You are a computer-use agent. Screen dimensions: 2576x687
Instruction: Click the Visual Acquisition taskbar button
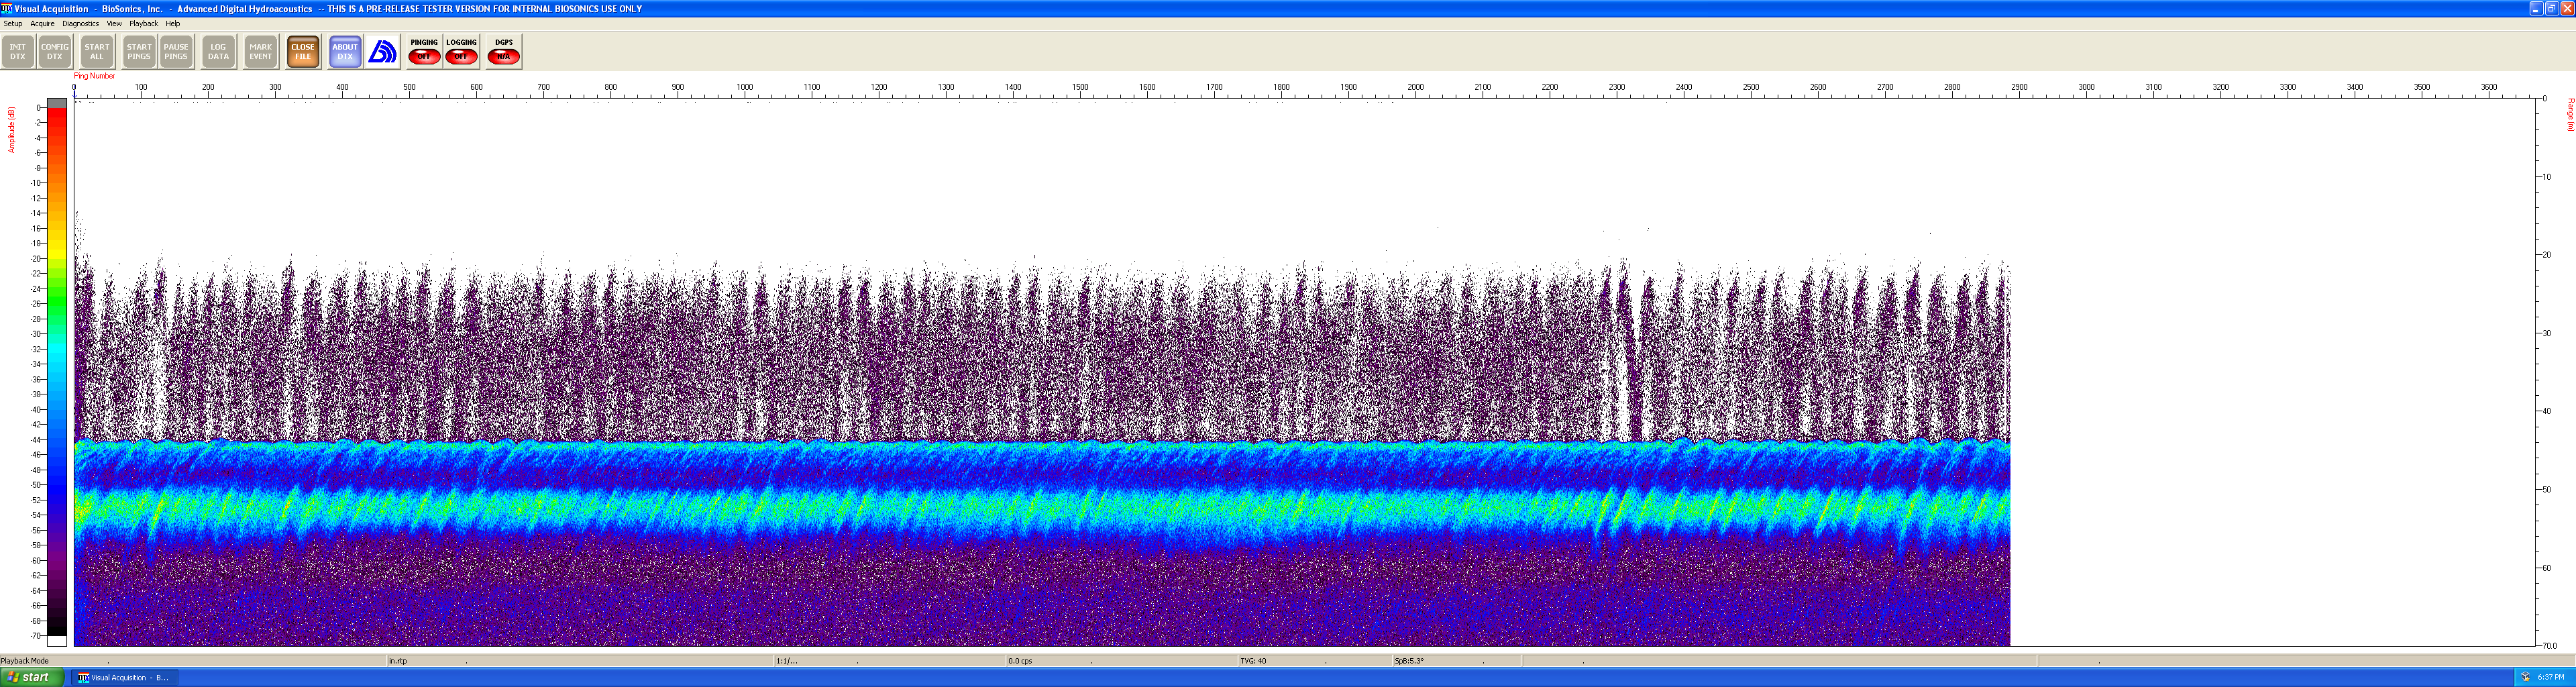(x=125, y=677)
